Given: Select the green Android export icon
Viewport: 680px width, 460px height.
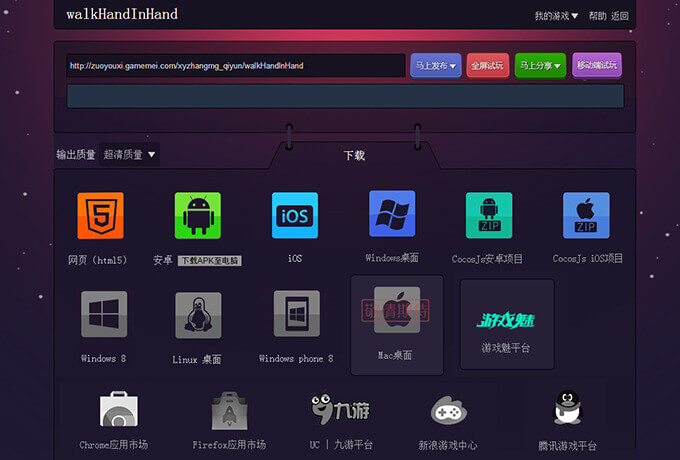Looking at the screenshot, I should coord(198,215).
